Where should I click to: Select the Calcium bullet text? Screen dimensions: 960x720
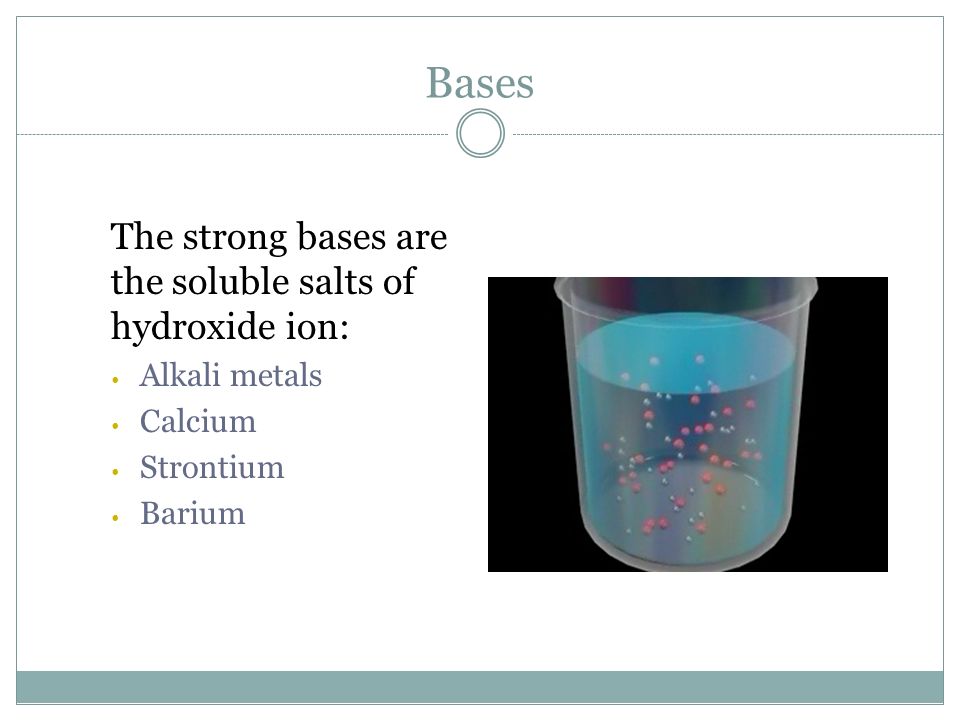[x=198, y=421]
